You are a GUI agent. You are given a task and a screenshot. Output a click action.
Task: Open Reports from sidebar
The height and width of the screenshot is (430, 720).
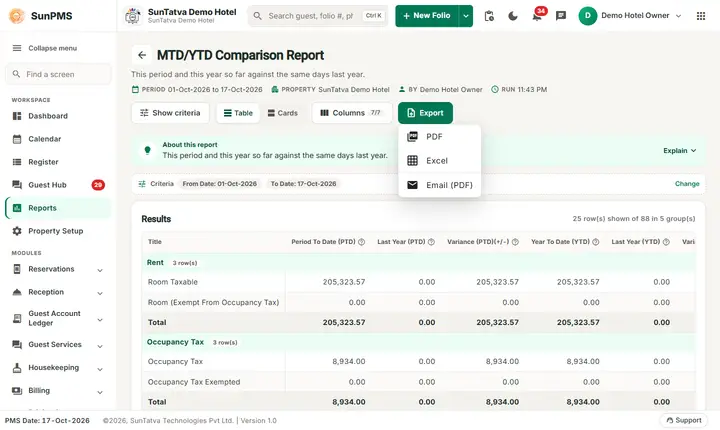(58, 208)
